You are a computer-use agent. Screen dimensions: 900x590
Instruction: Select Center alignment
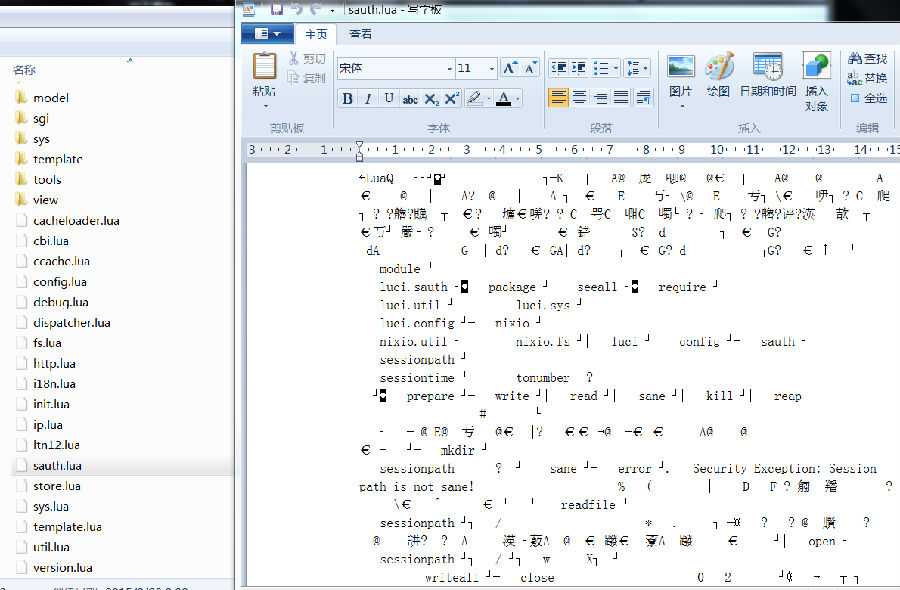pos(580,97)
